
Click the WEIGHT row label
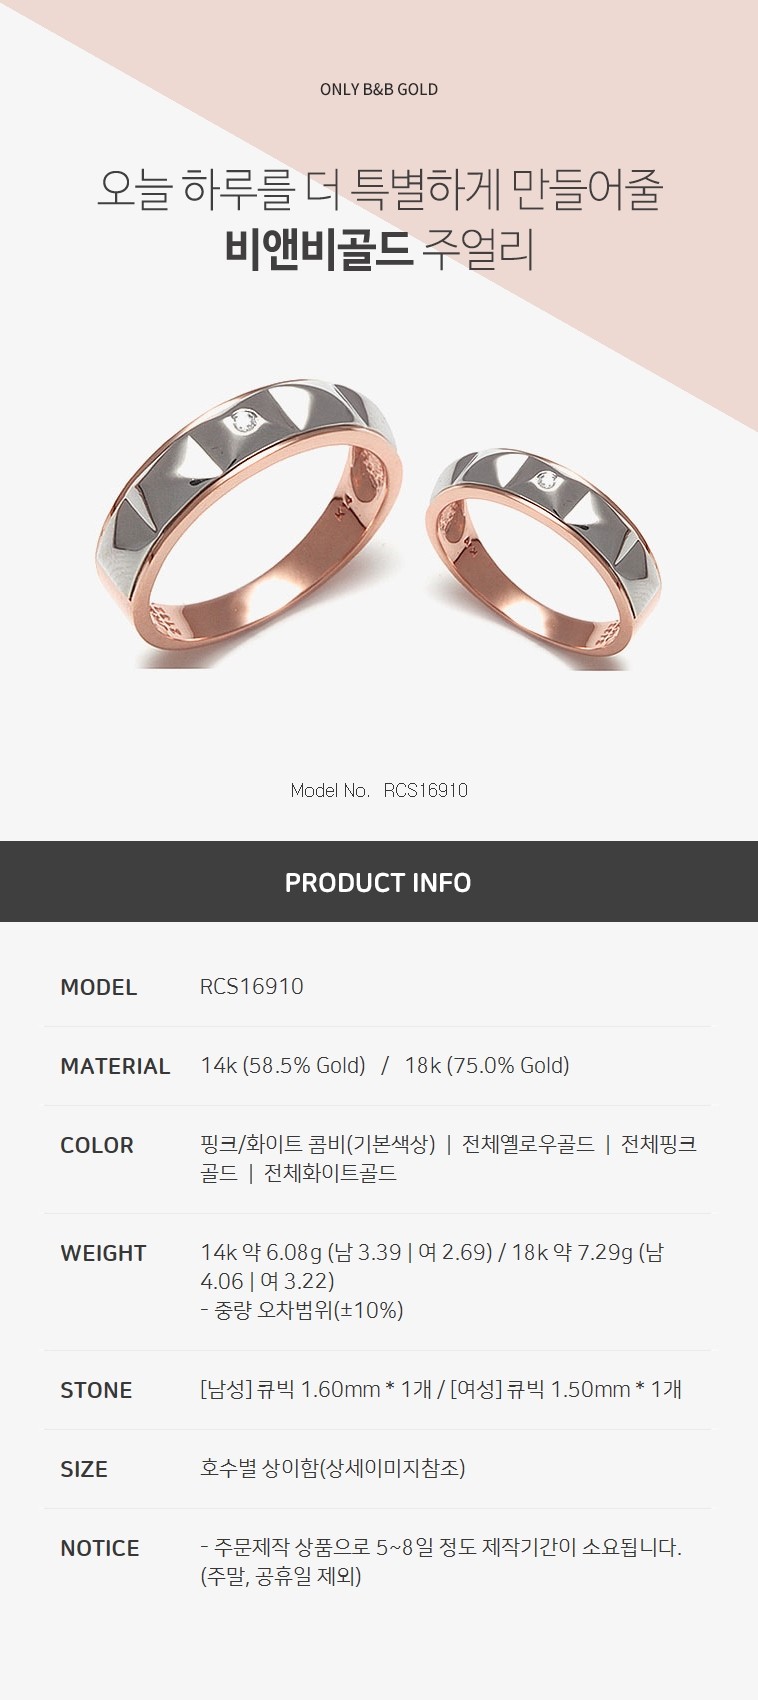tap(103, 1253)
